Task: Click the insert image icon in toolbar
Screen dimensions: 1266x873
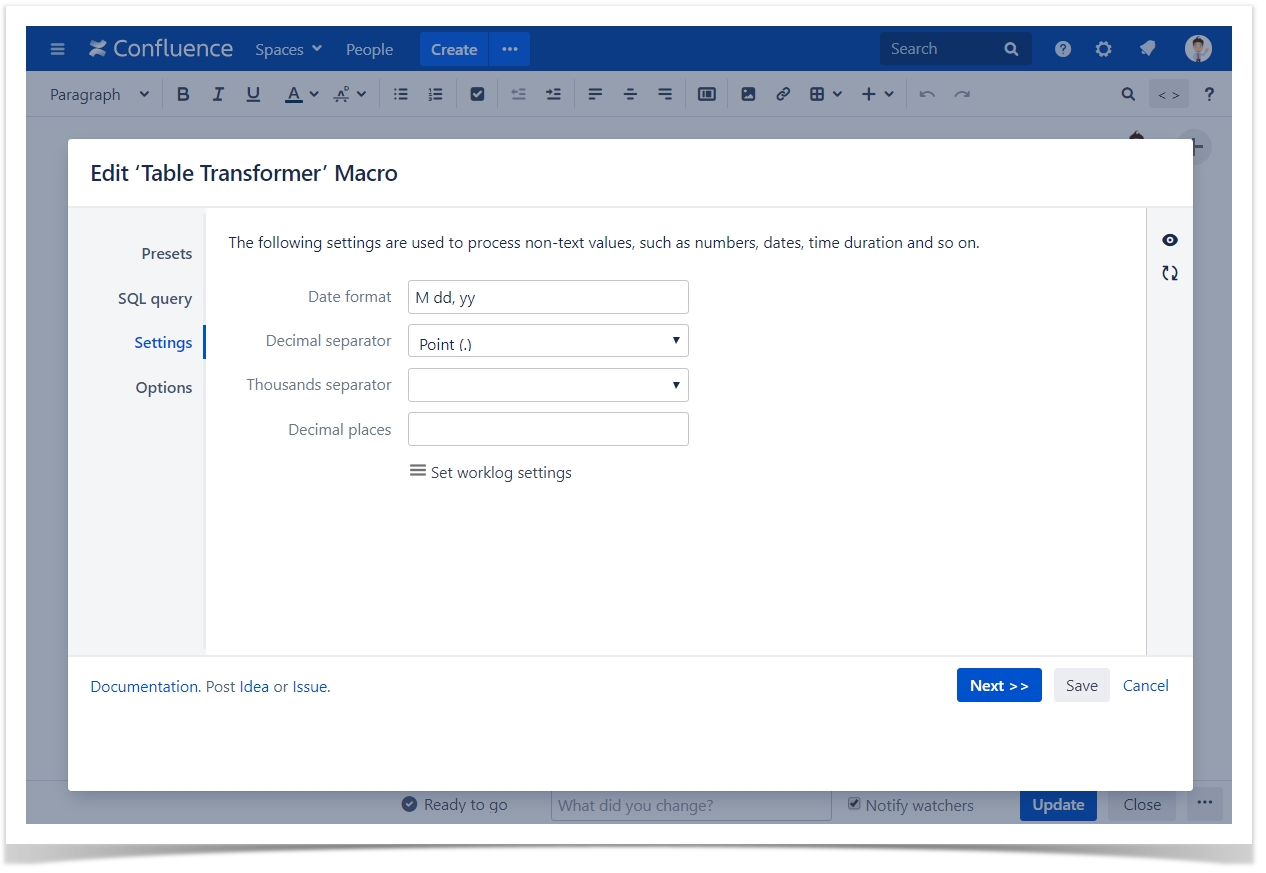Action: coord(748,94)
